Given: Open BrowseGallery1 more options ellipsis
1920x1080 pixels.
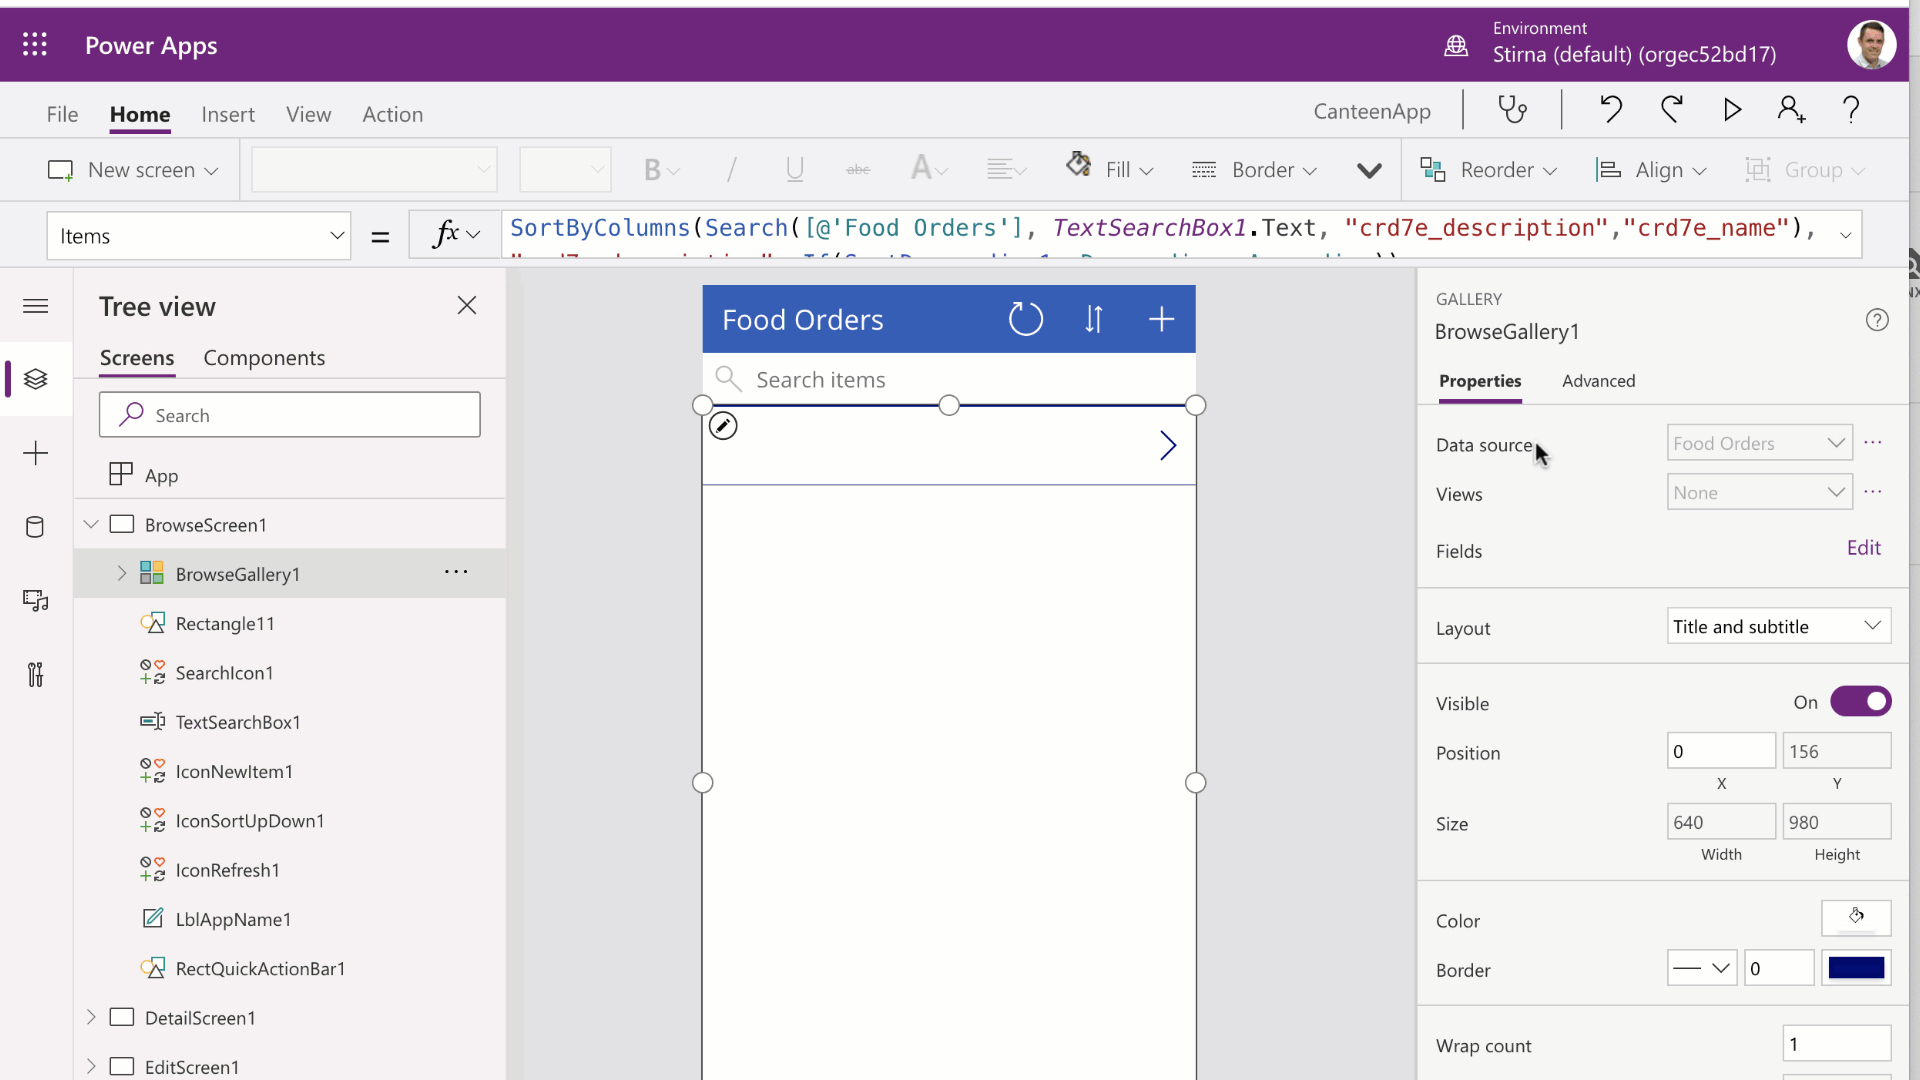Looking at the screenshot, I should (456, 572).
